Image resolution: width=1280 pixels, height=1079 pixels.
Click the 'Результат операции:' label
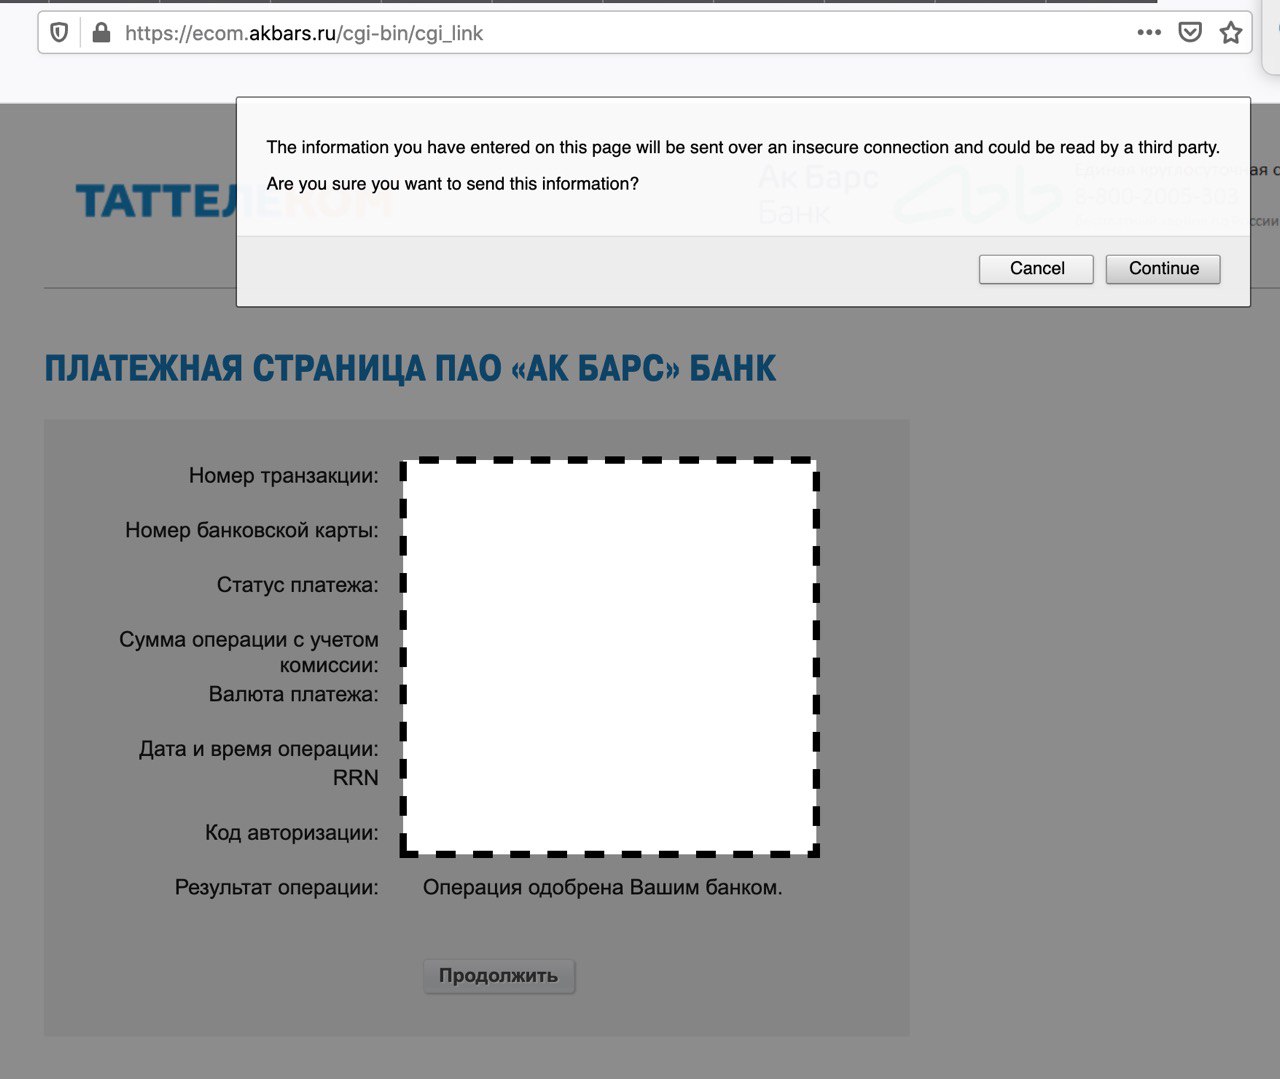[x=277, y=887]
